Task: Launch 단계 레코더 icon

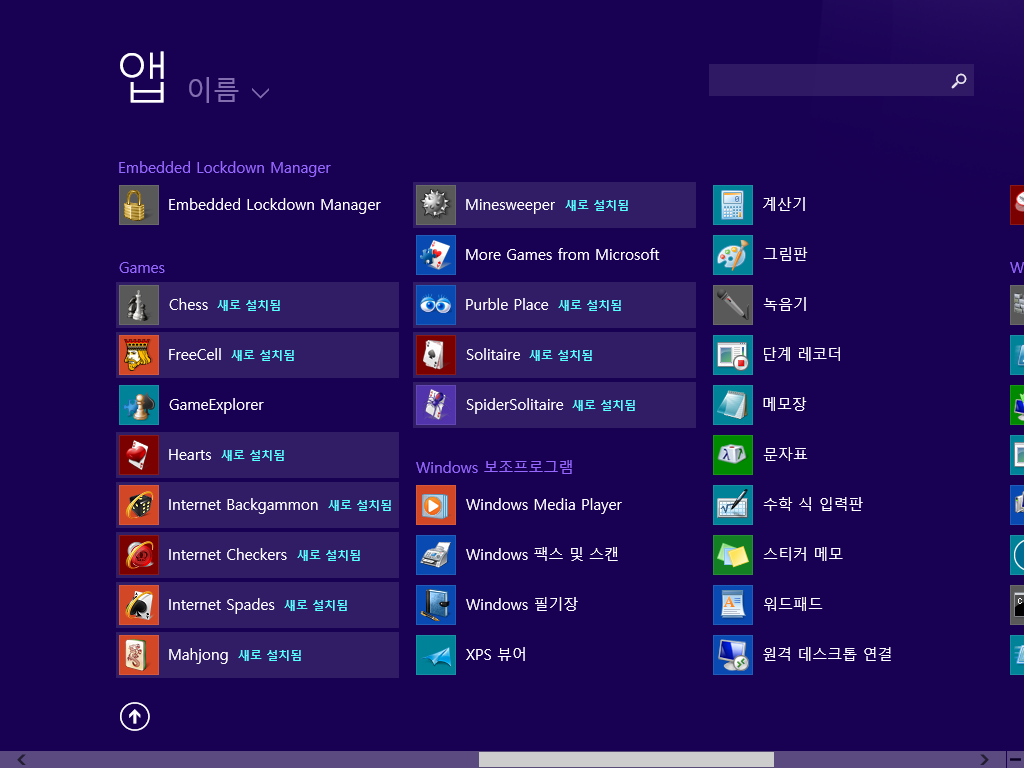Action: (733, 355)
